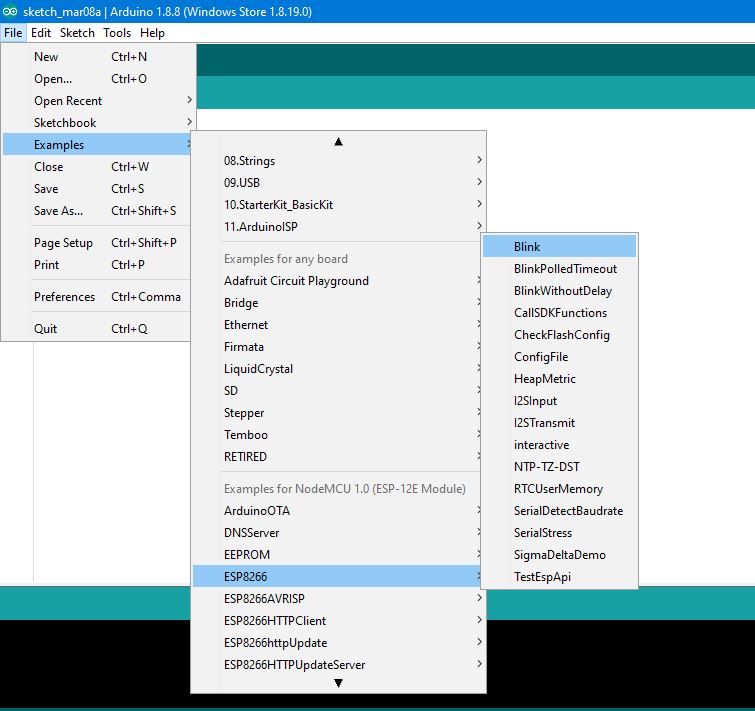Open the LiquidCrystal examples submenu
This screenshot has height=711, width=755.
(338, 369)
